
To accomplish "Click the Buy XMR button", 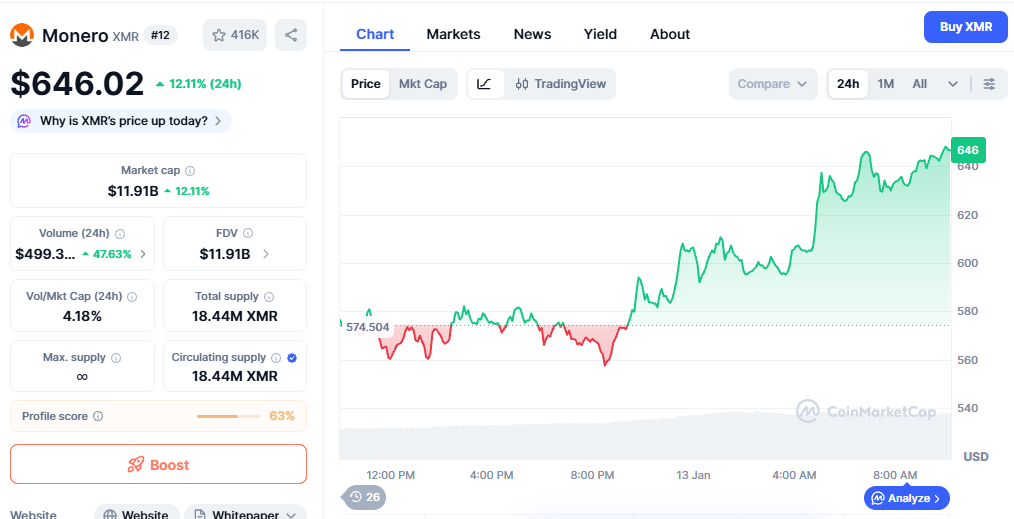I will pos(965,27).
